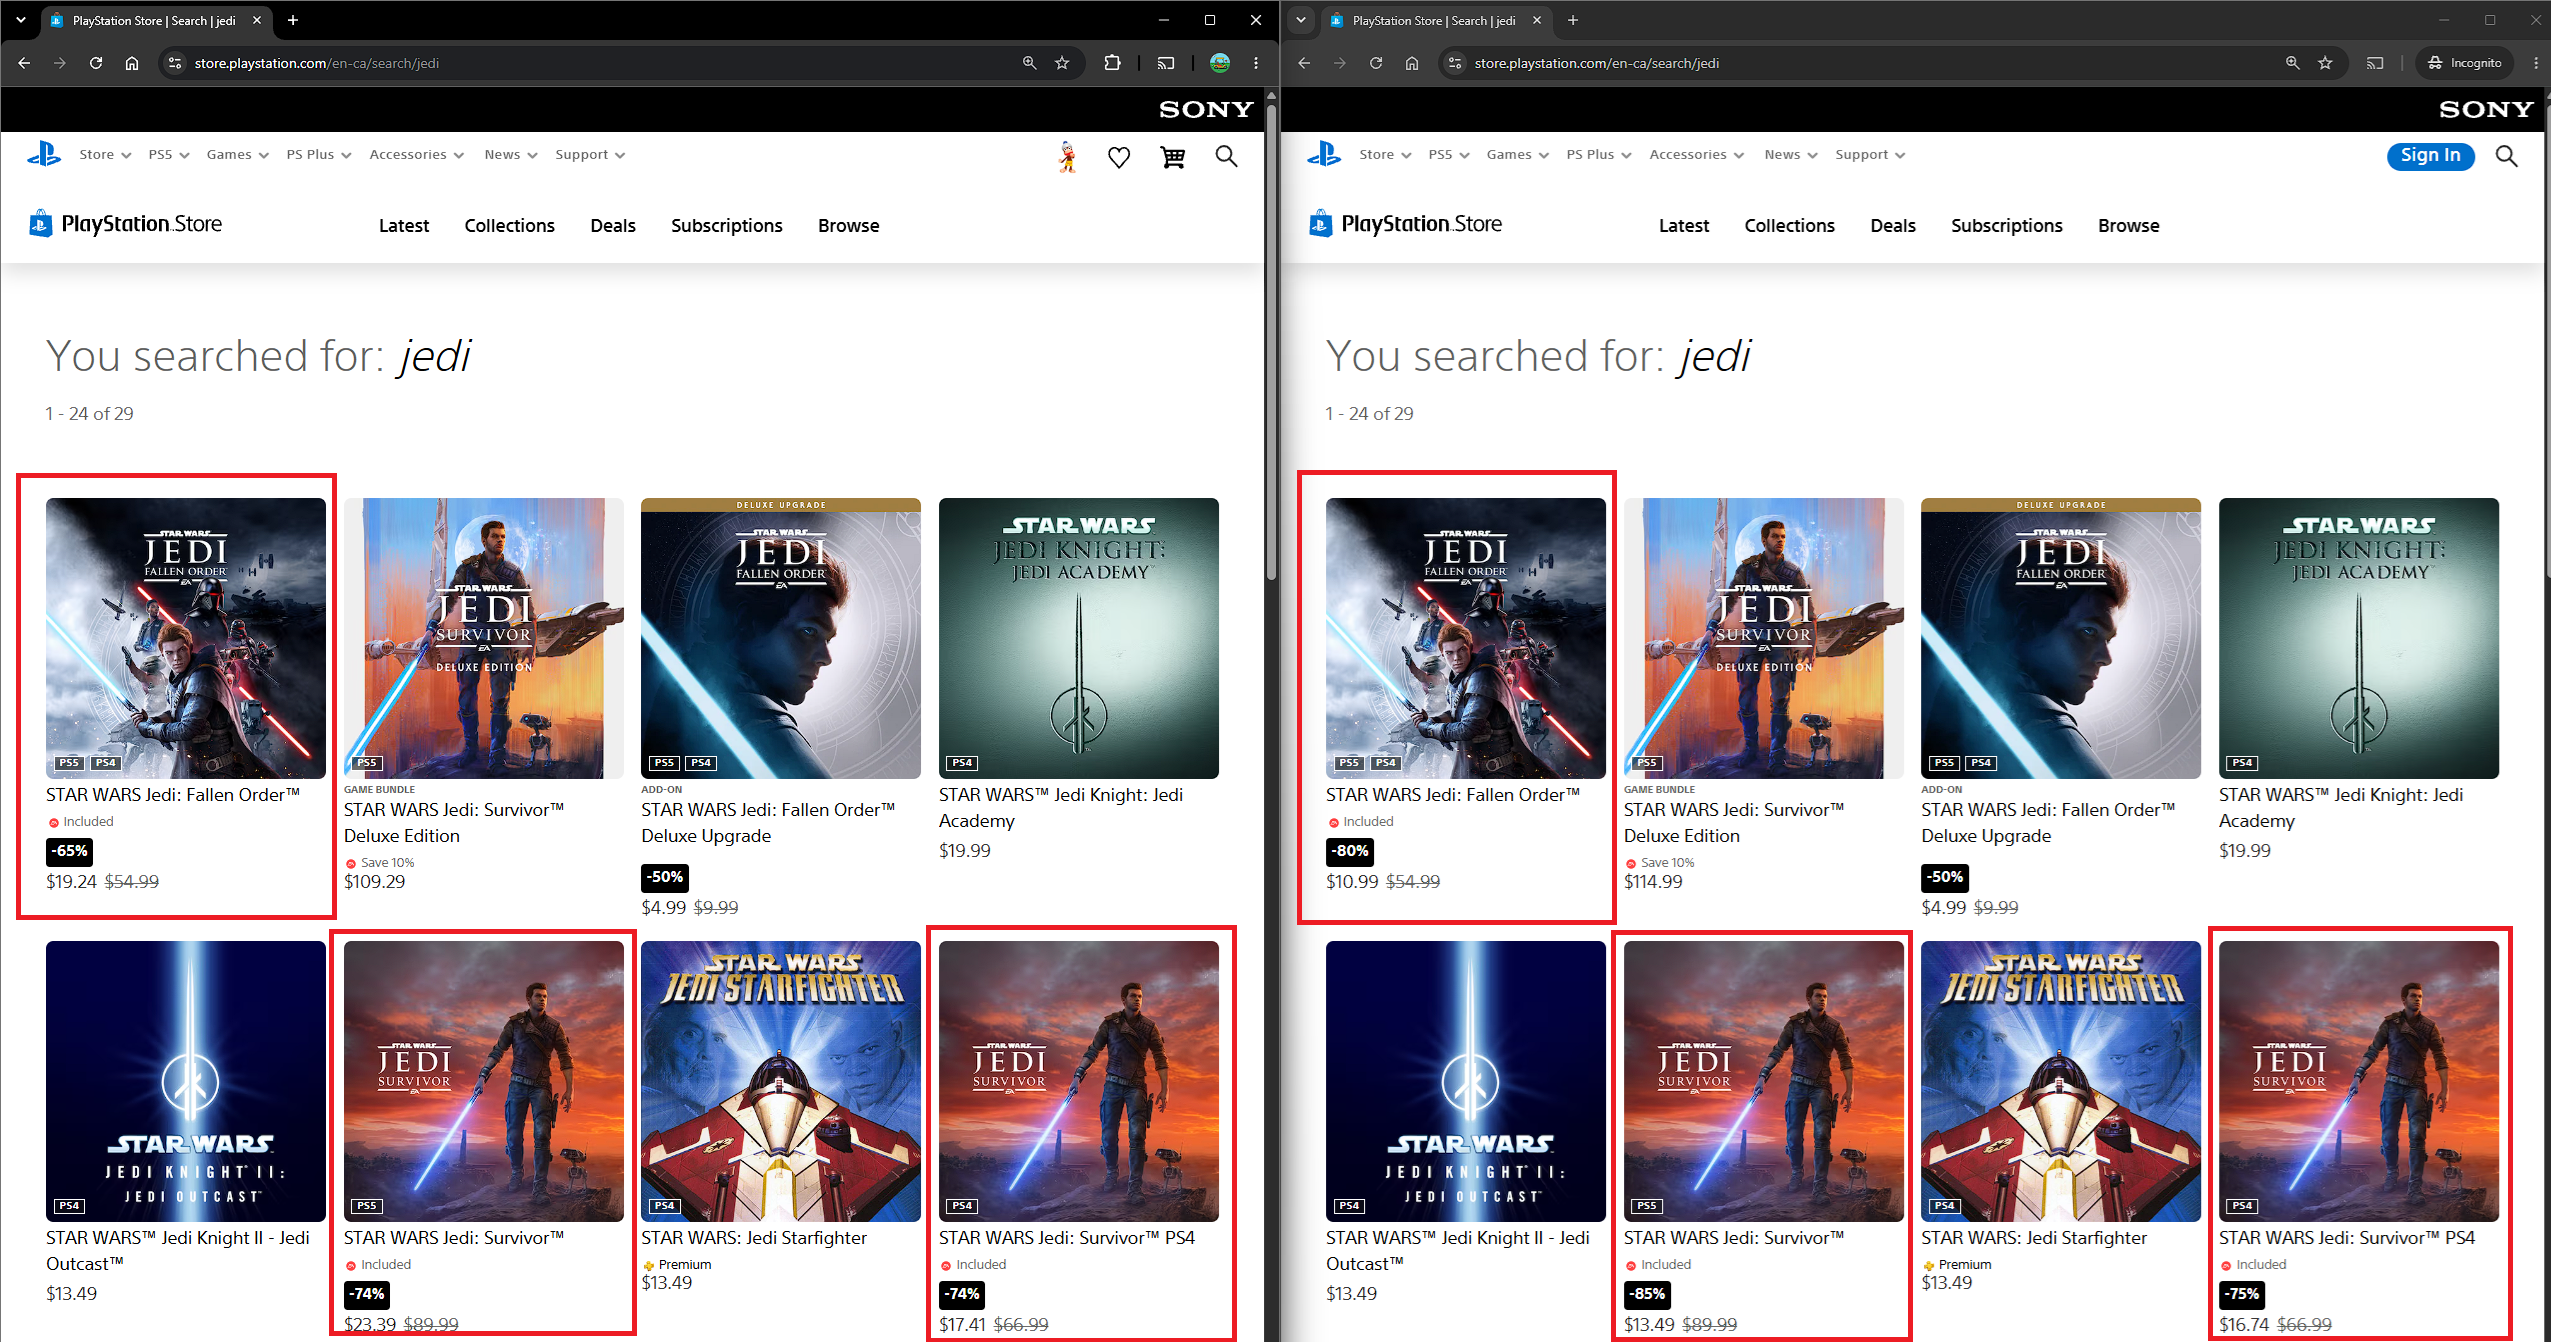
Task: Click the Incognito indicator button in right toolbar
Action: pos(2465,63)
